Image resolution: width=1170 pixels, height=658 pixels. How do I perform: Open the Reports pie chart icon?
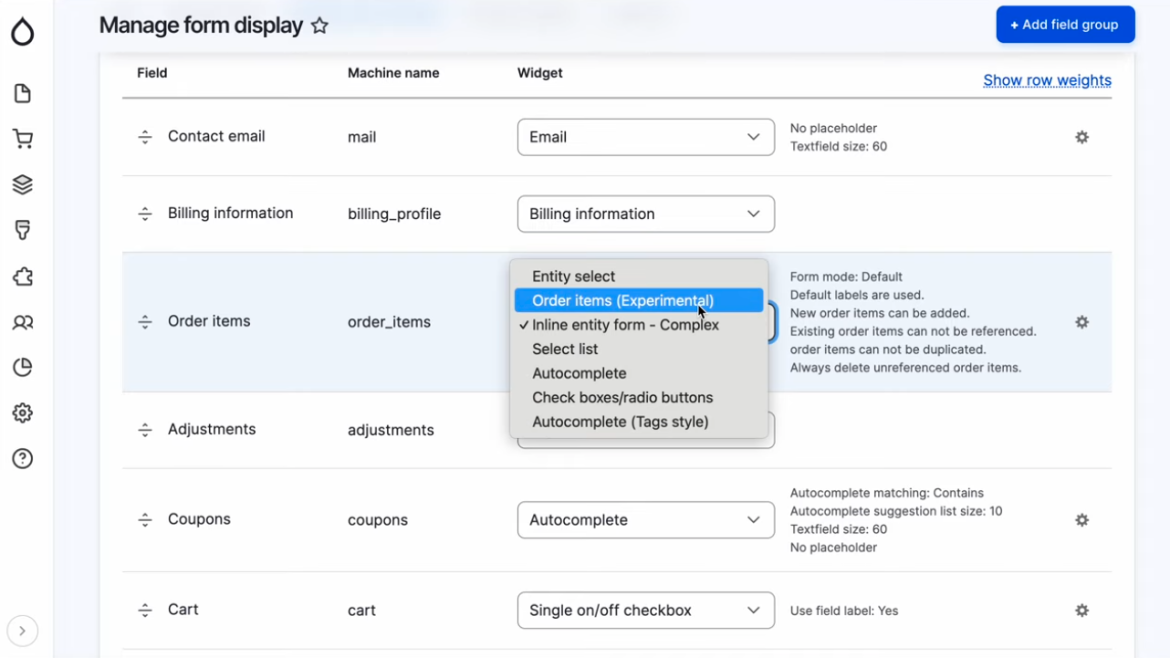(x=22, y=367)
